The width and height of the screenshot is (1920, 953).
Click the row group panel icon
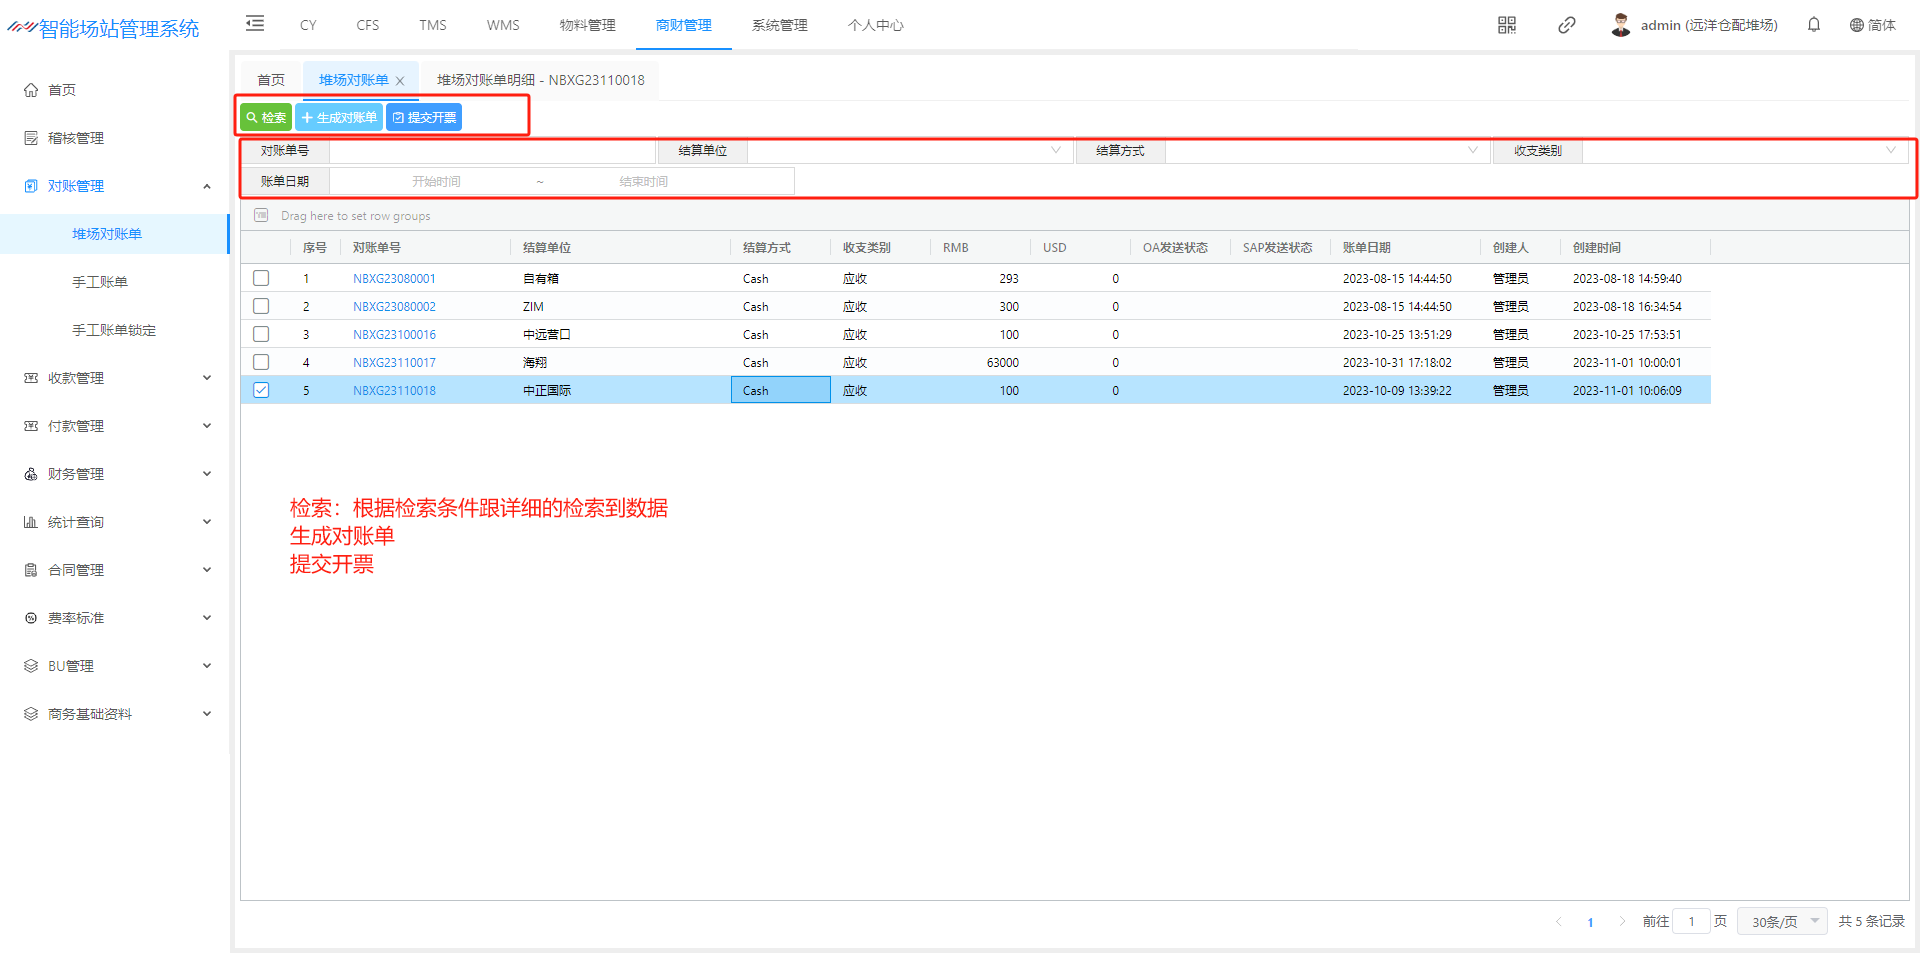[261, 215]
